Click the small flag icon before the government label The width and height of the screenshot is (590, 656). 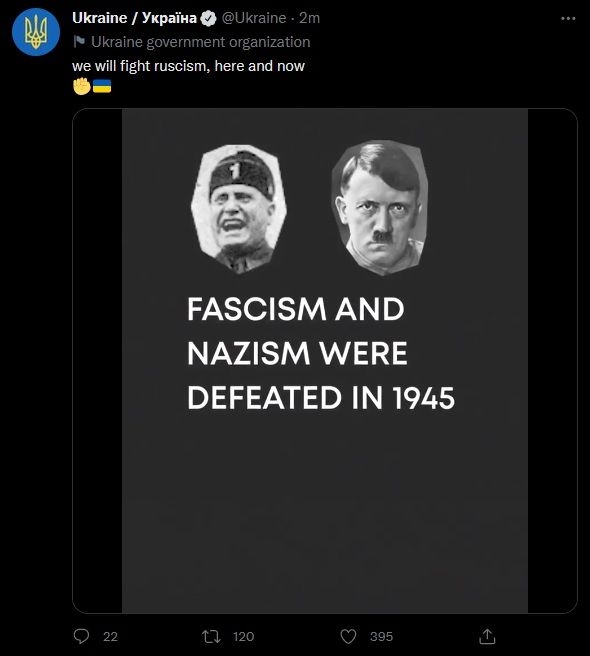(x=79, y=41)
